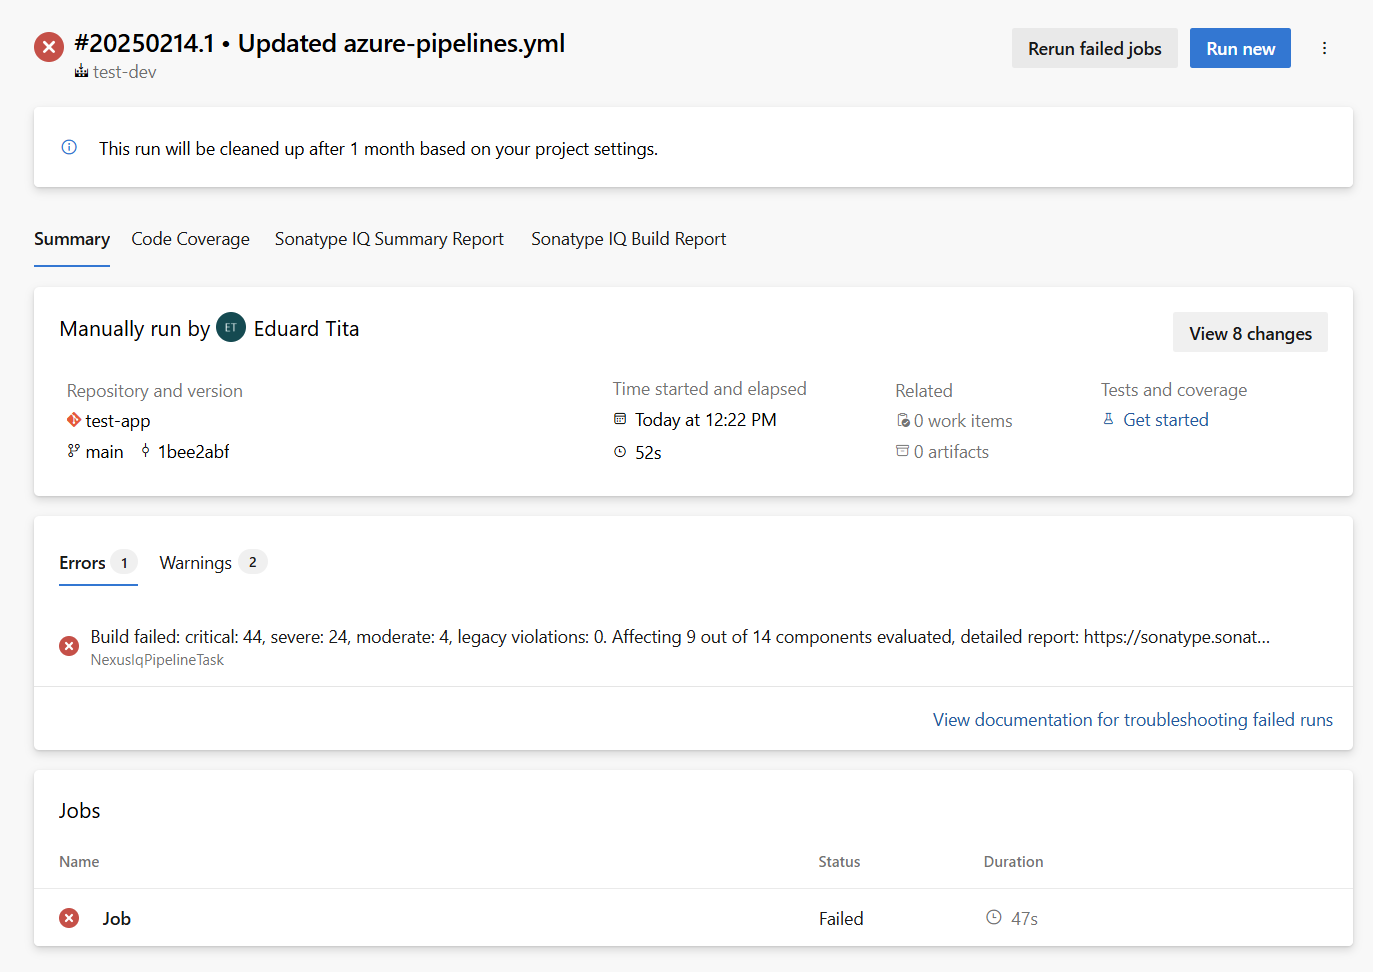1373x972 pixels.
Task: Click the tests flask icon near Get started
Action: click(1107, 419)
